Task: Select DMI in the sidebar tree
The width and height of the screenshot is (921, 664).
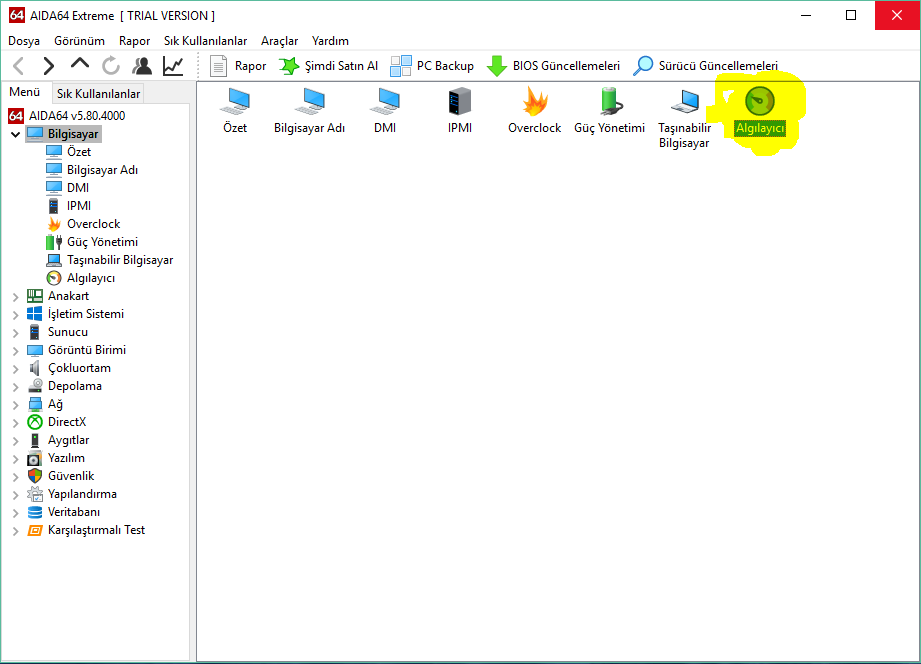Action: pyautogui.click(x=68, y=188)
